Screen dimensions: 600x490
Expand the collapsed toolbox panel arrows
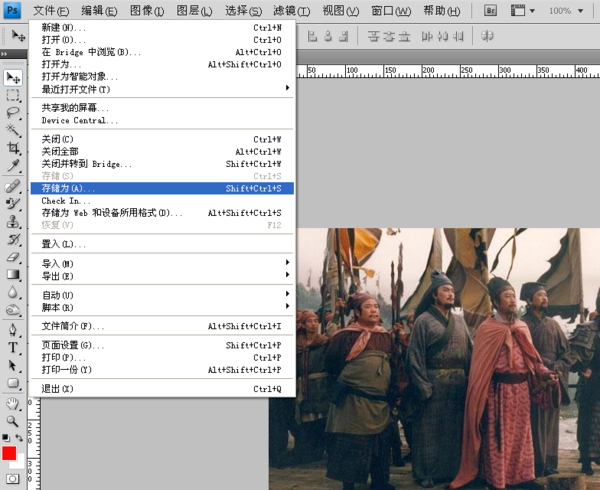click(4, 54)
